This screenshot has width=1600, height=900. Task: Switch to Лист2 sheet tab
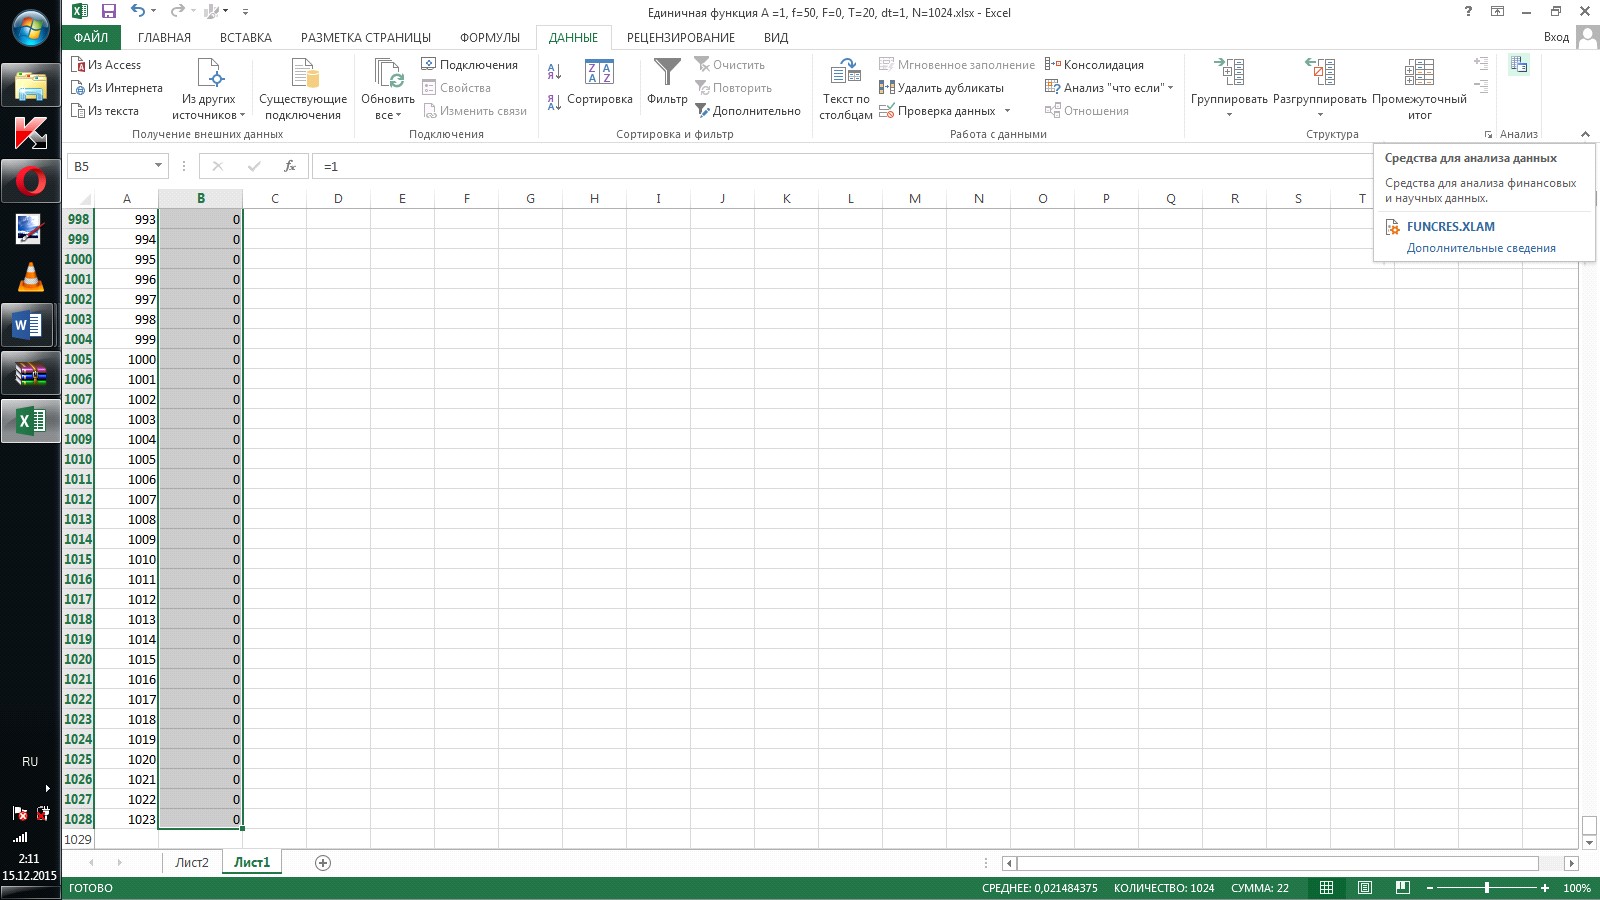(x=192, y=862)
